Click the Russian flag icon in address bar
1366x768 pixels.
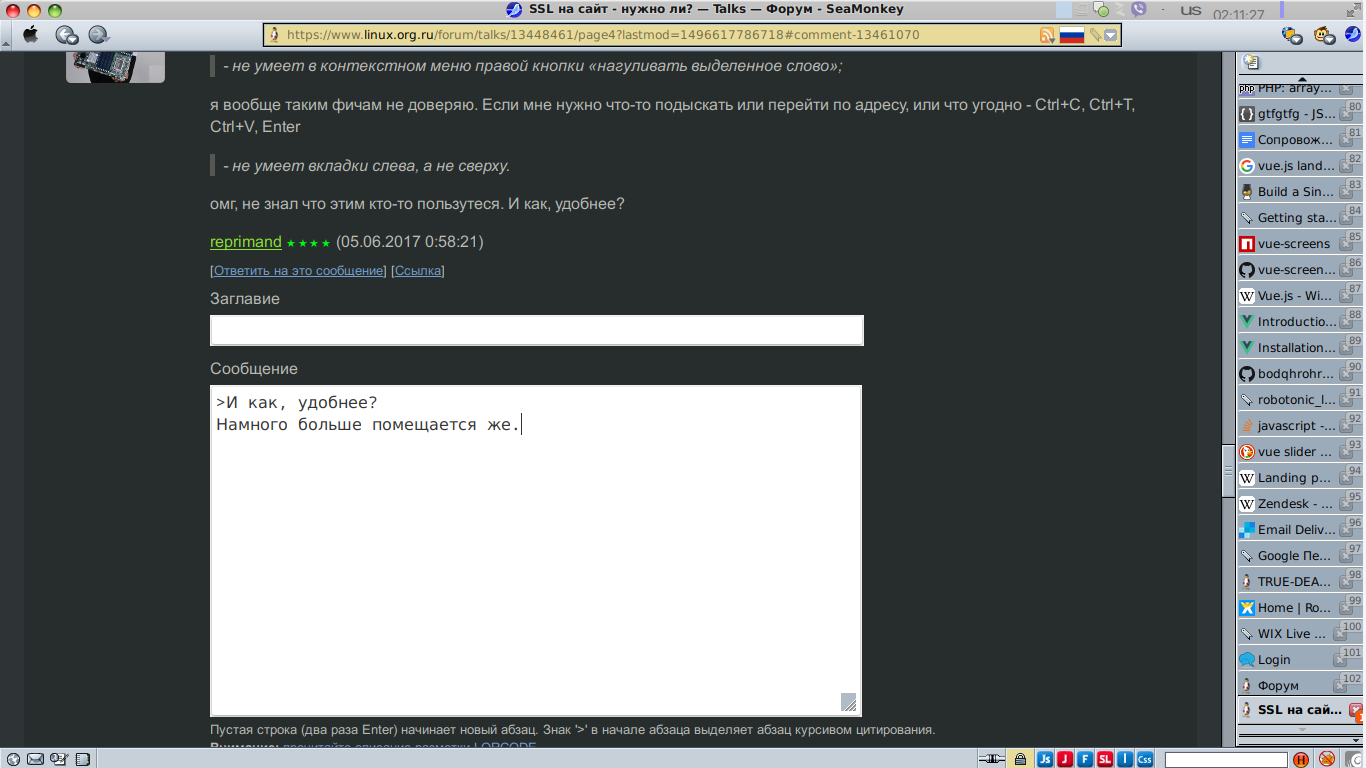[x=1072, y=35]
